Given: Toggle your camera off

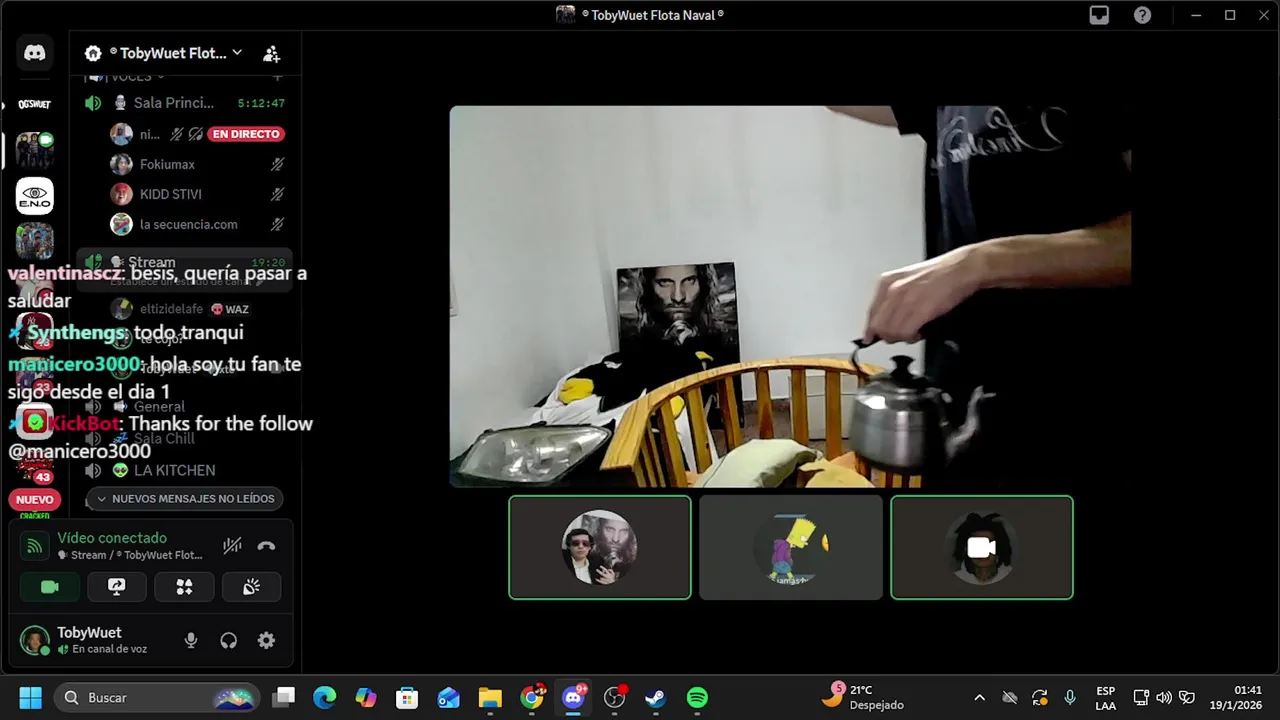Looking at the screenshot, I should point(50,587).
